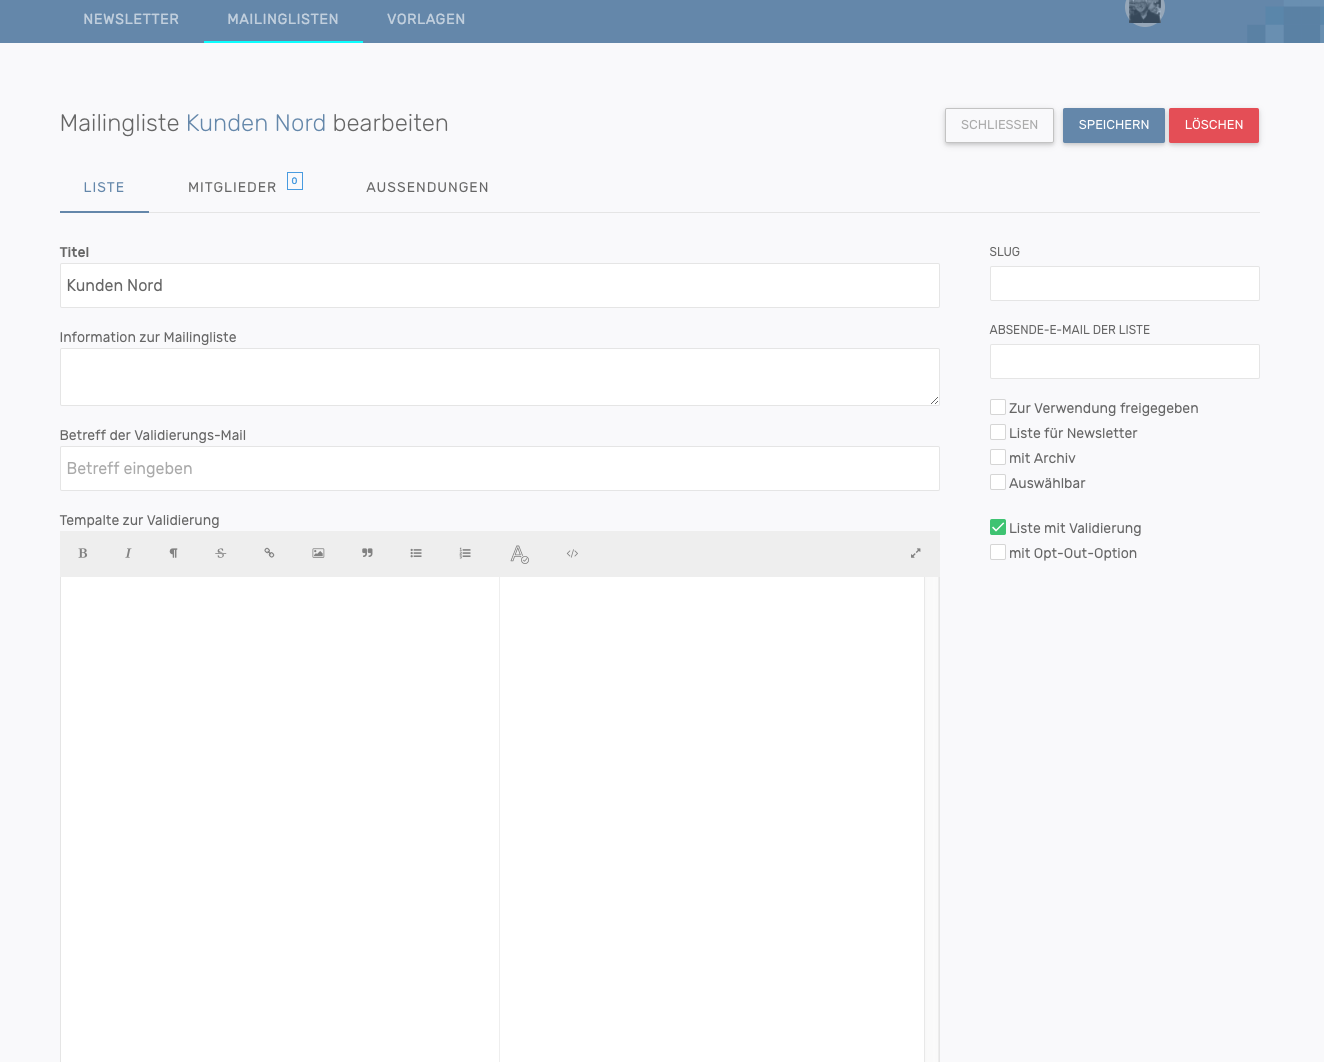Add a blockquote with the quote icon
Screen dimensions: 1324x1062
coord(367,553)
